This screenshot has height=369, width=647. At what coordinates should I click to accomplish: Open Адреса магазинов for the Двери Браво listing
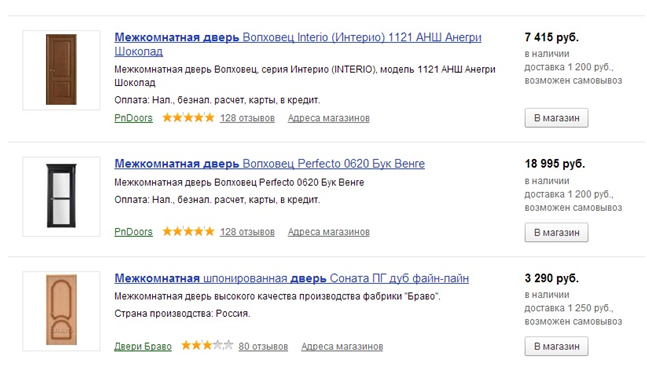(x=342, y=346)
